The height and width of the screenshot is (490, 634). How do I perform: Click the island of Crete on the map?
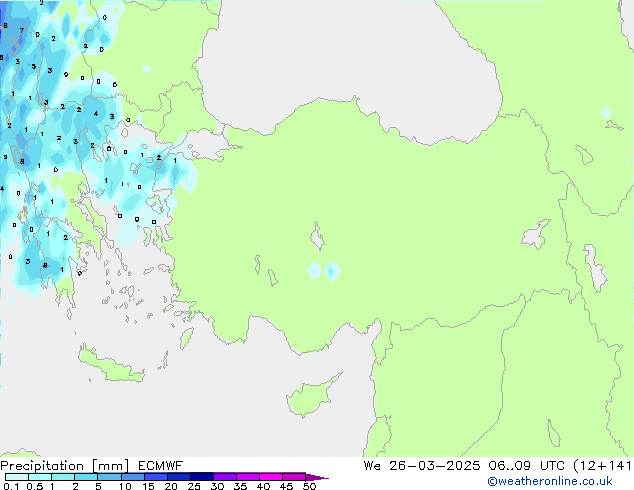(x=110, y=366)
